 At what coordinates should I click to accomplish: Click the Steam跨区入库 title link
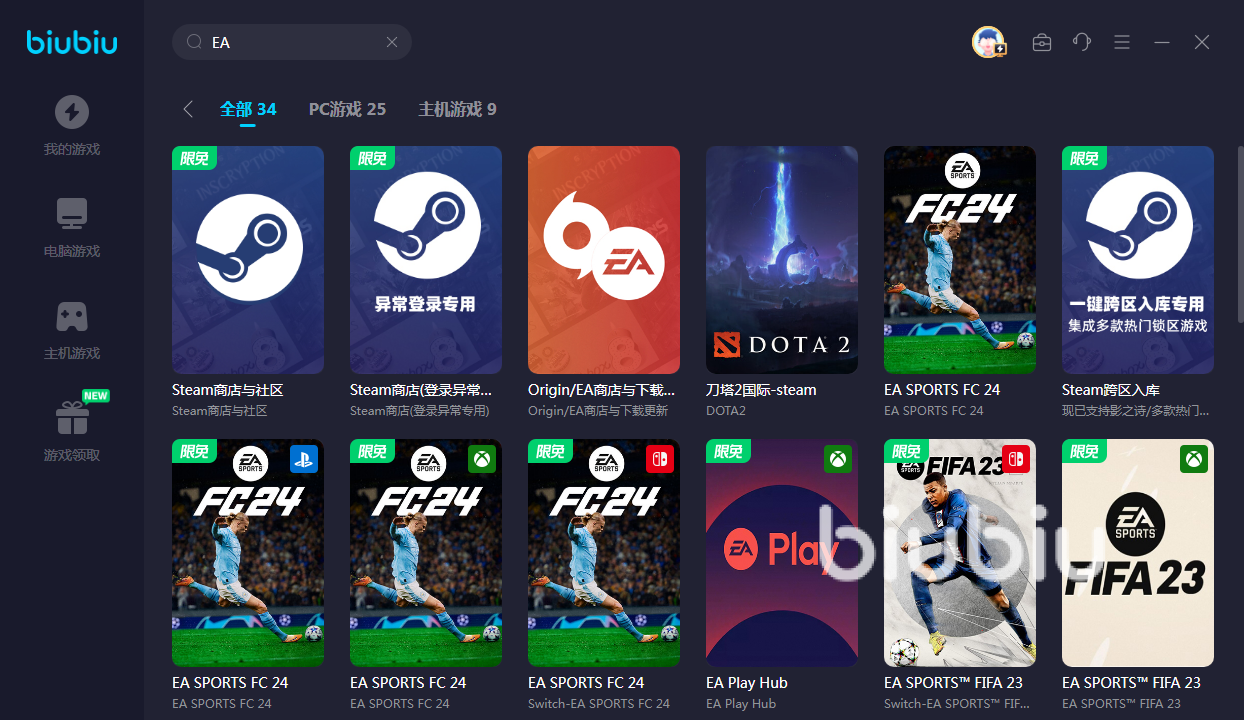[1111, 390]
